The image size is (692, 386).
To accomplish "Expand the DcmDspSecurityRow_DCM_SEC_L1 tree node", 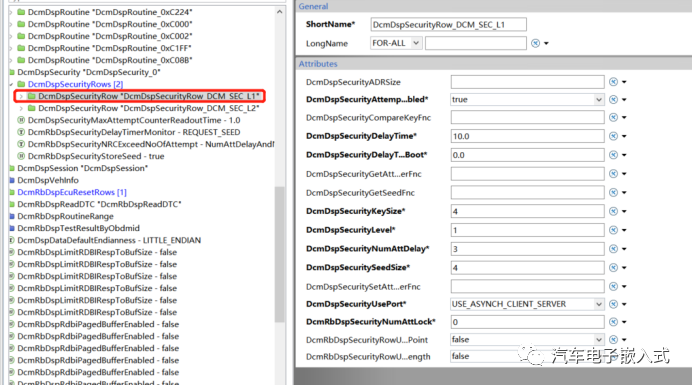I will [21, 96].
